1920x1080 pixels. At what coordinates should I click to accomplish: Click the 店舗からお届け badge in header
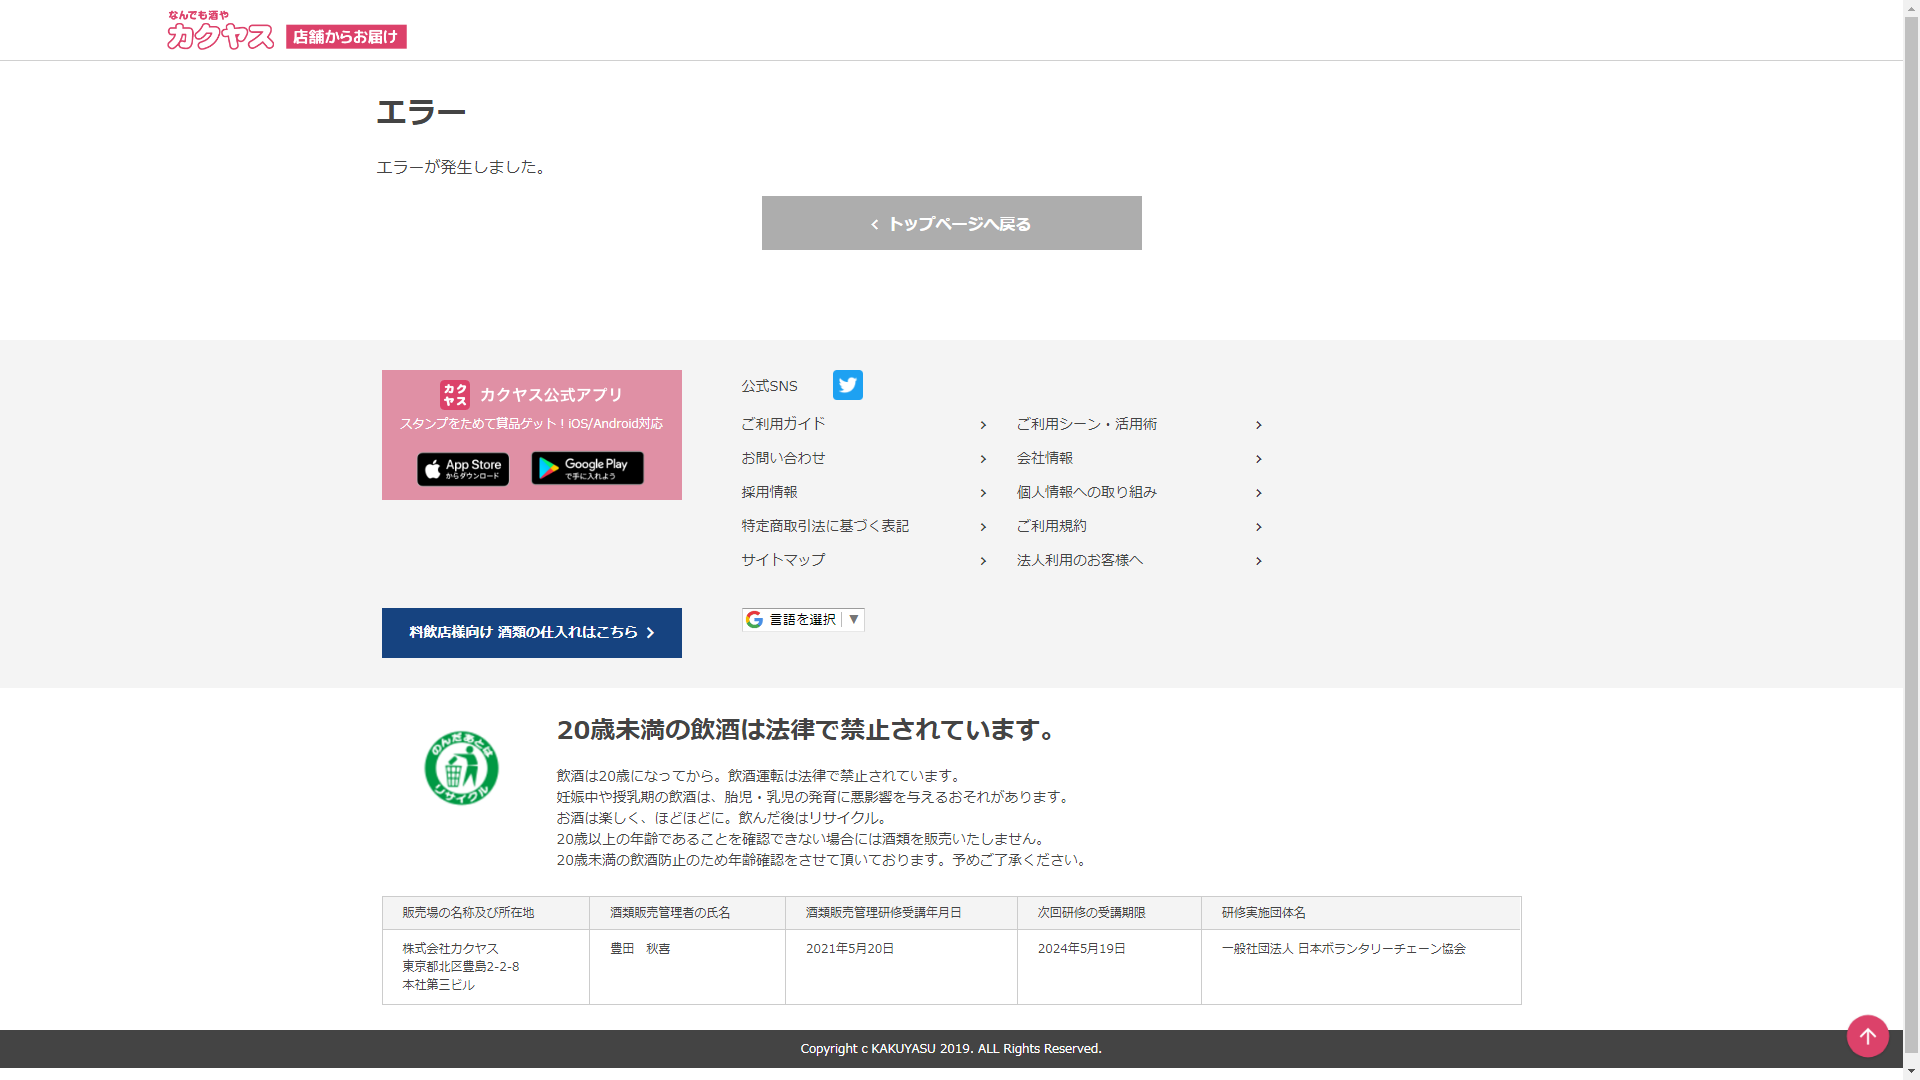click(x=346, y=37)
